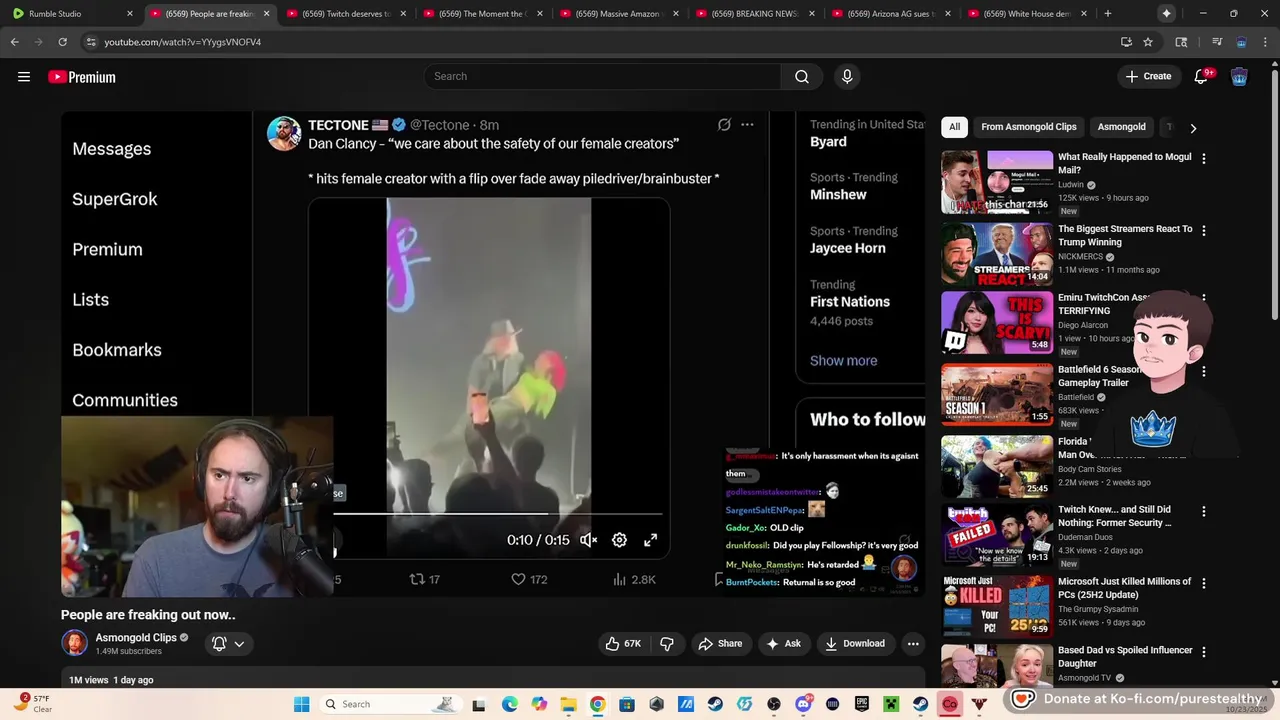The image size is (1280, 720).
Task: Toggle notification bell for Asmongold Clips
Action: tap(219, 644)
